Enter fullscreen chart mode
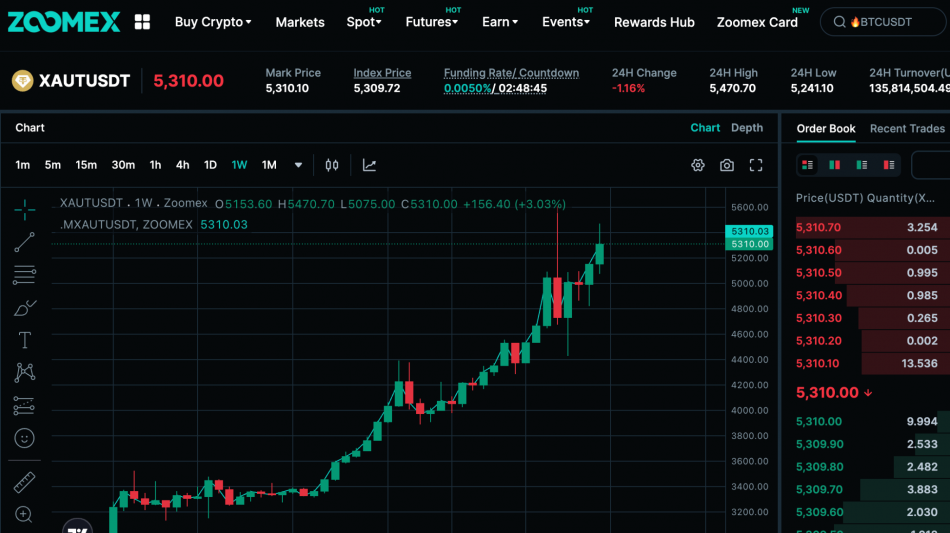The image size is (950, 533). pyautogui.click(x=756, y=165)
